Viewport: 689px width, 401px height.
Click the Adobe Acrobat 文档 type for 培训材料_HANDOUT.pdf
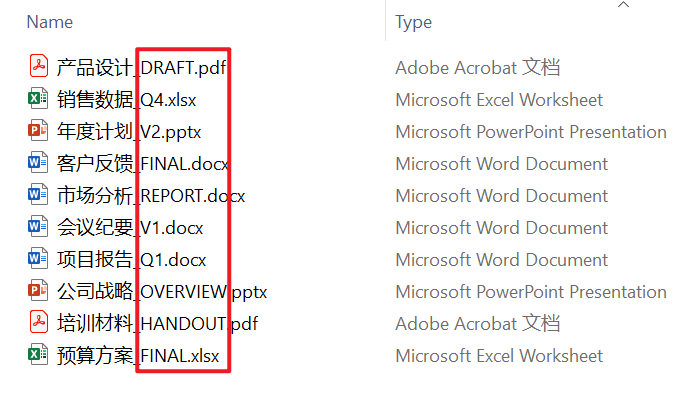tap(477, 323)
